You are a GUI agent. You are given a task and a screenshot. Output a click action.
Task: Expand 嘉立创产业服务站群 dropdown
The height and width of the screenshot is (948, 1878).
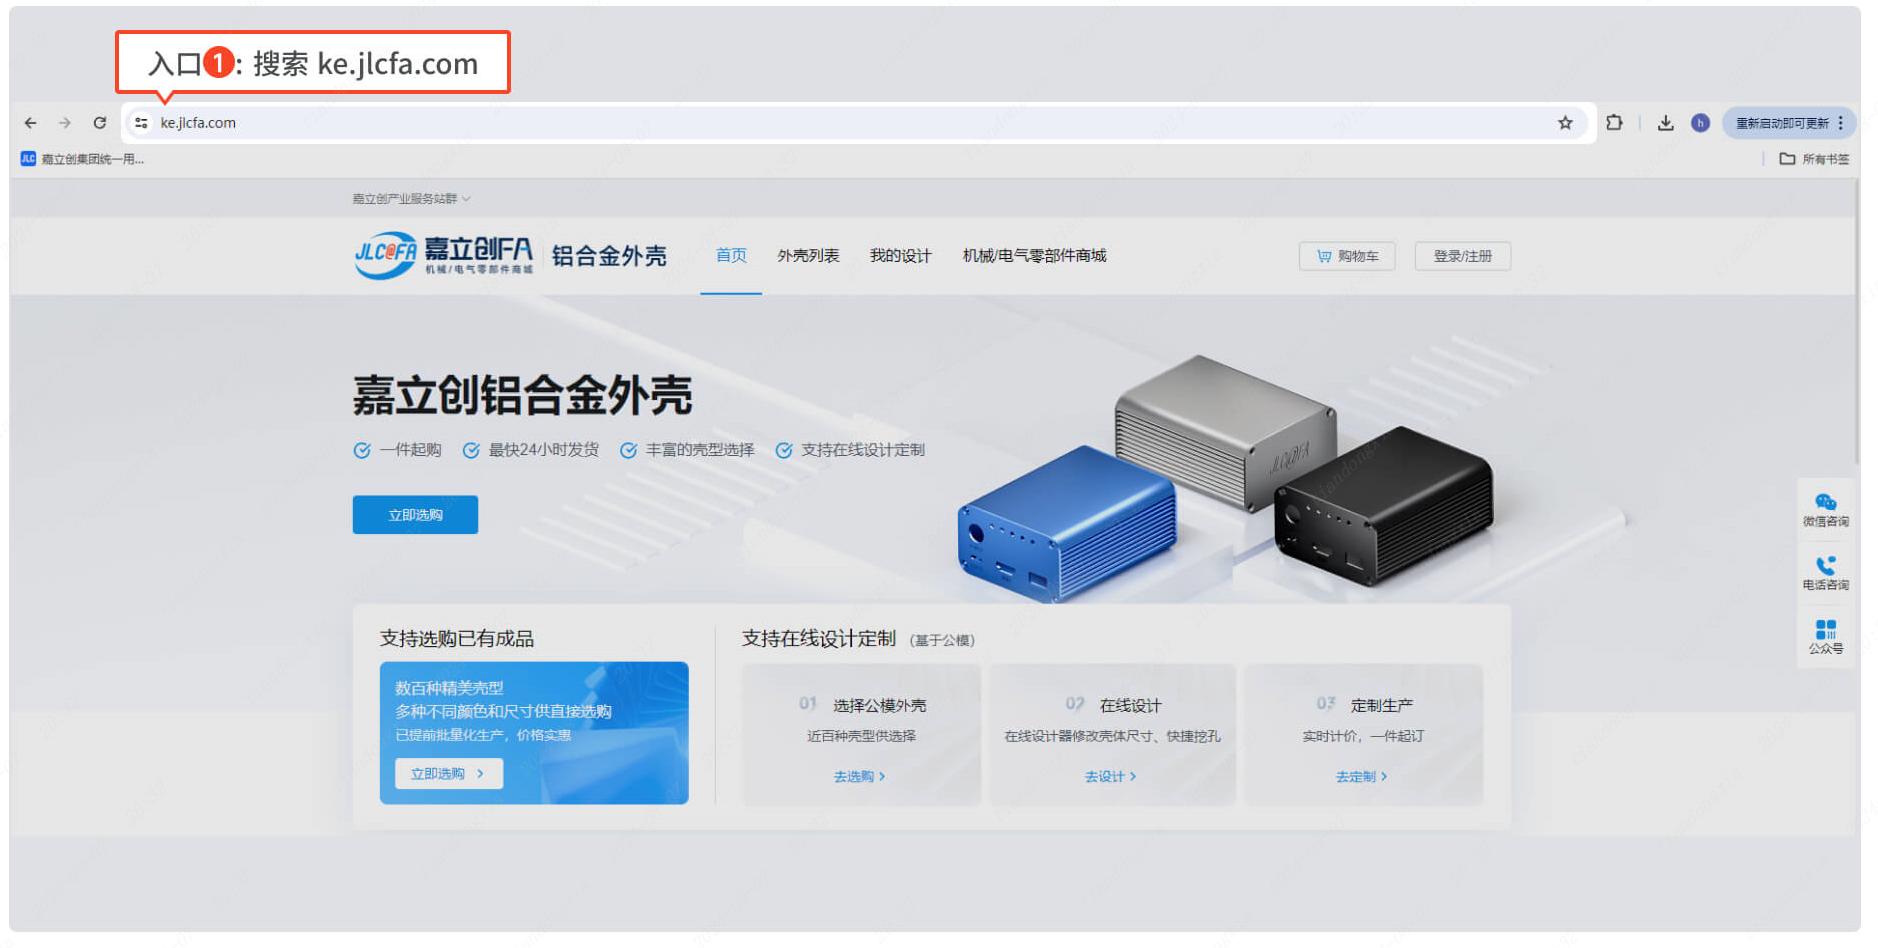pos(411,199)
